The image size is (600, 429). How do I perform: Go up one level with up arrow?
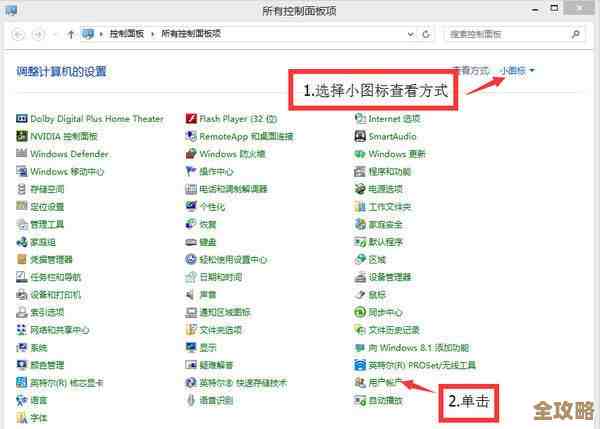(x=71, y=34)
